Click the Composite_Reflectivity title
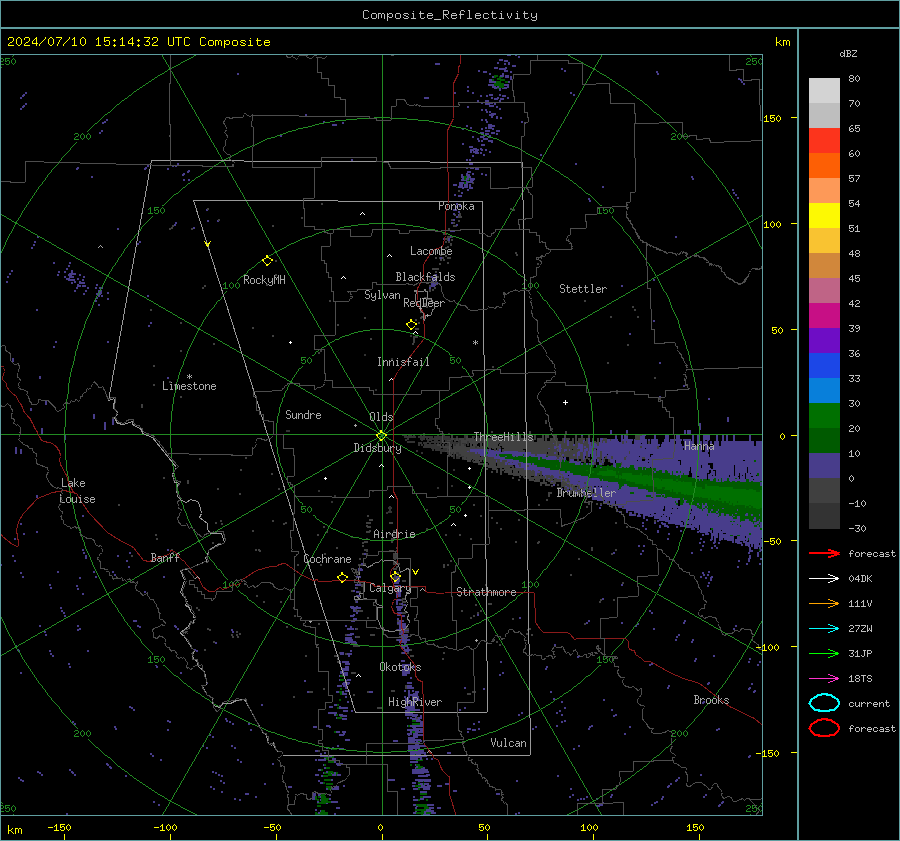The width and height of the screenshot is (900, 841). 449,15
